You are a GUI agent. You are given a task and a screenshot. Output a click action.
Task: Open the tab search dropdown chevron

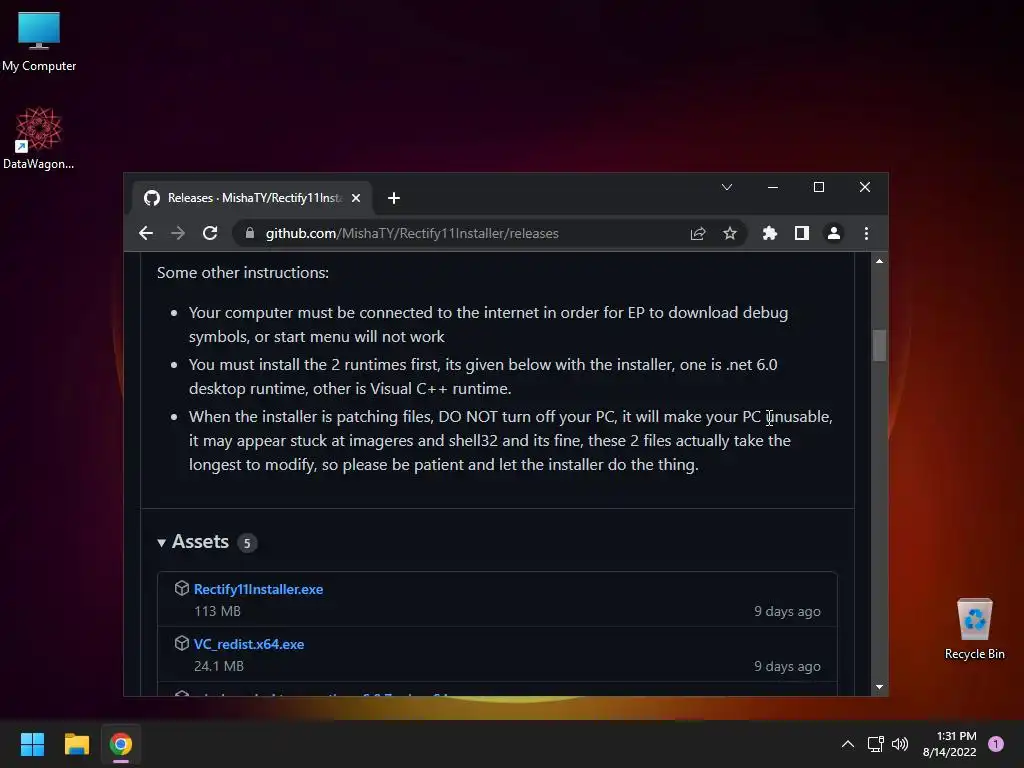[727, 187]
